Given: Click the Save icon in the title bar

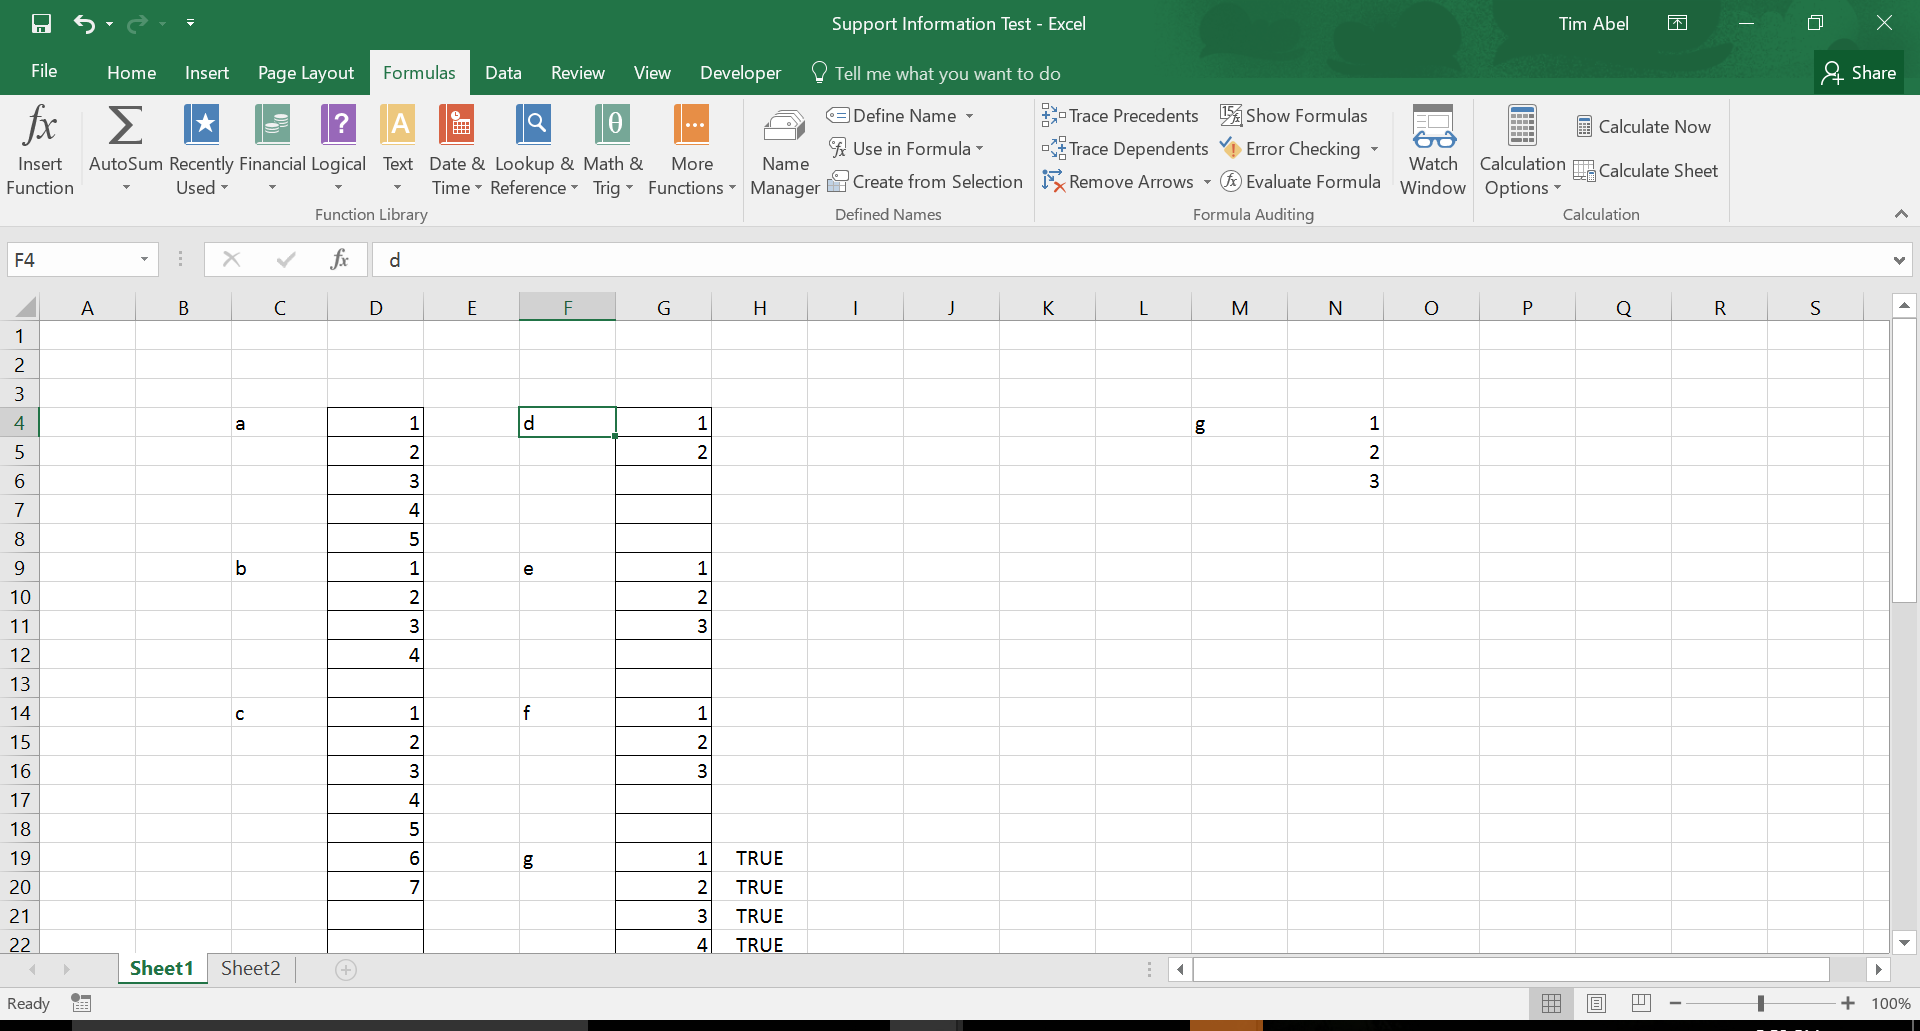Looking at the screenshot, I should (x=41, y=23).
